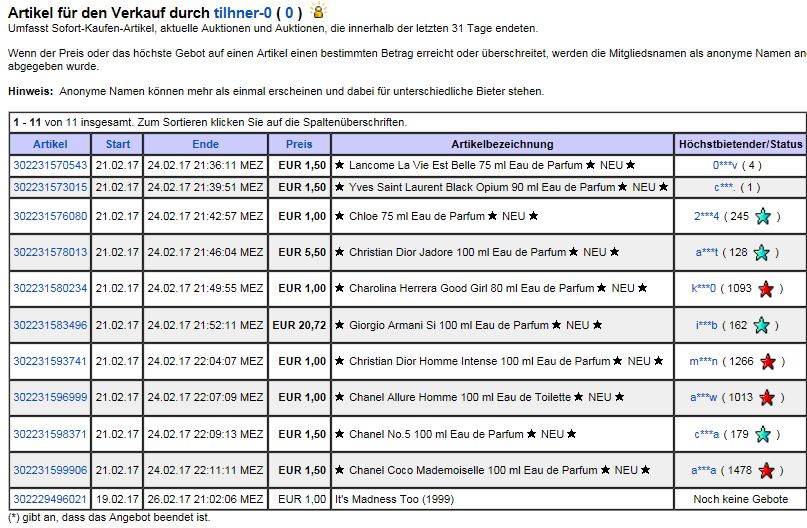Sort table by Preis column
The height and width of the screenshot is (528, 807).
click(299, 144)
